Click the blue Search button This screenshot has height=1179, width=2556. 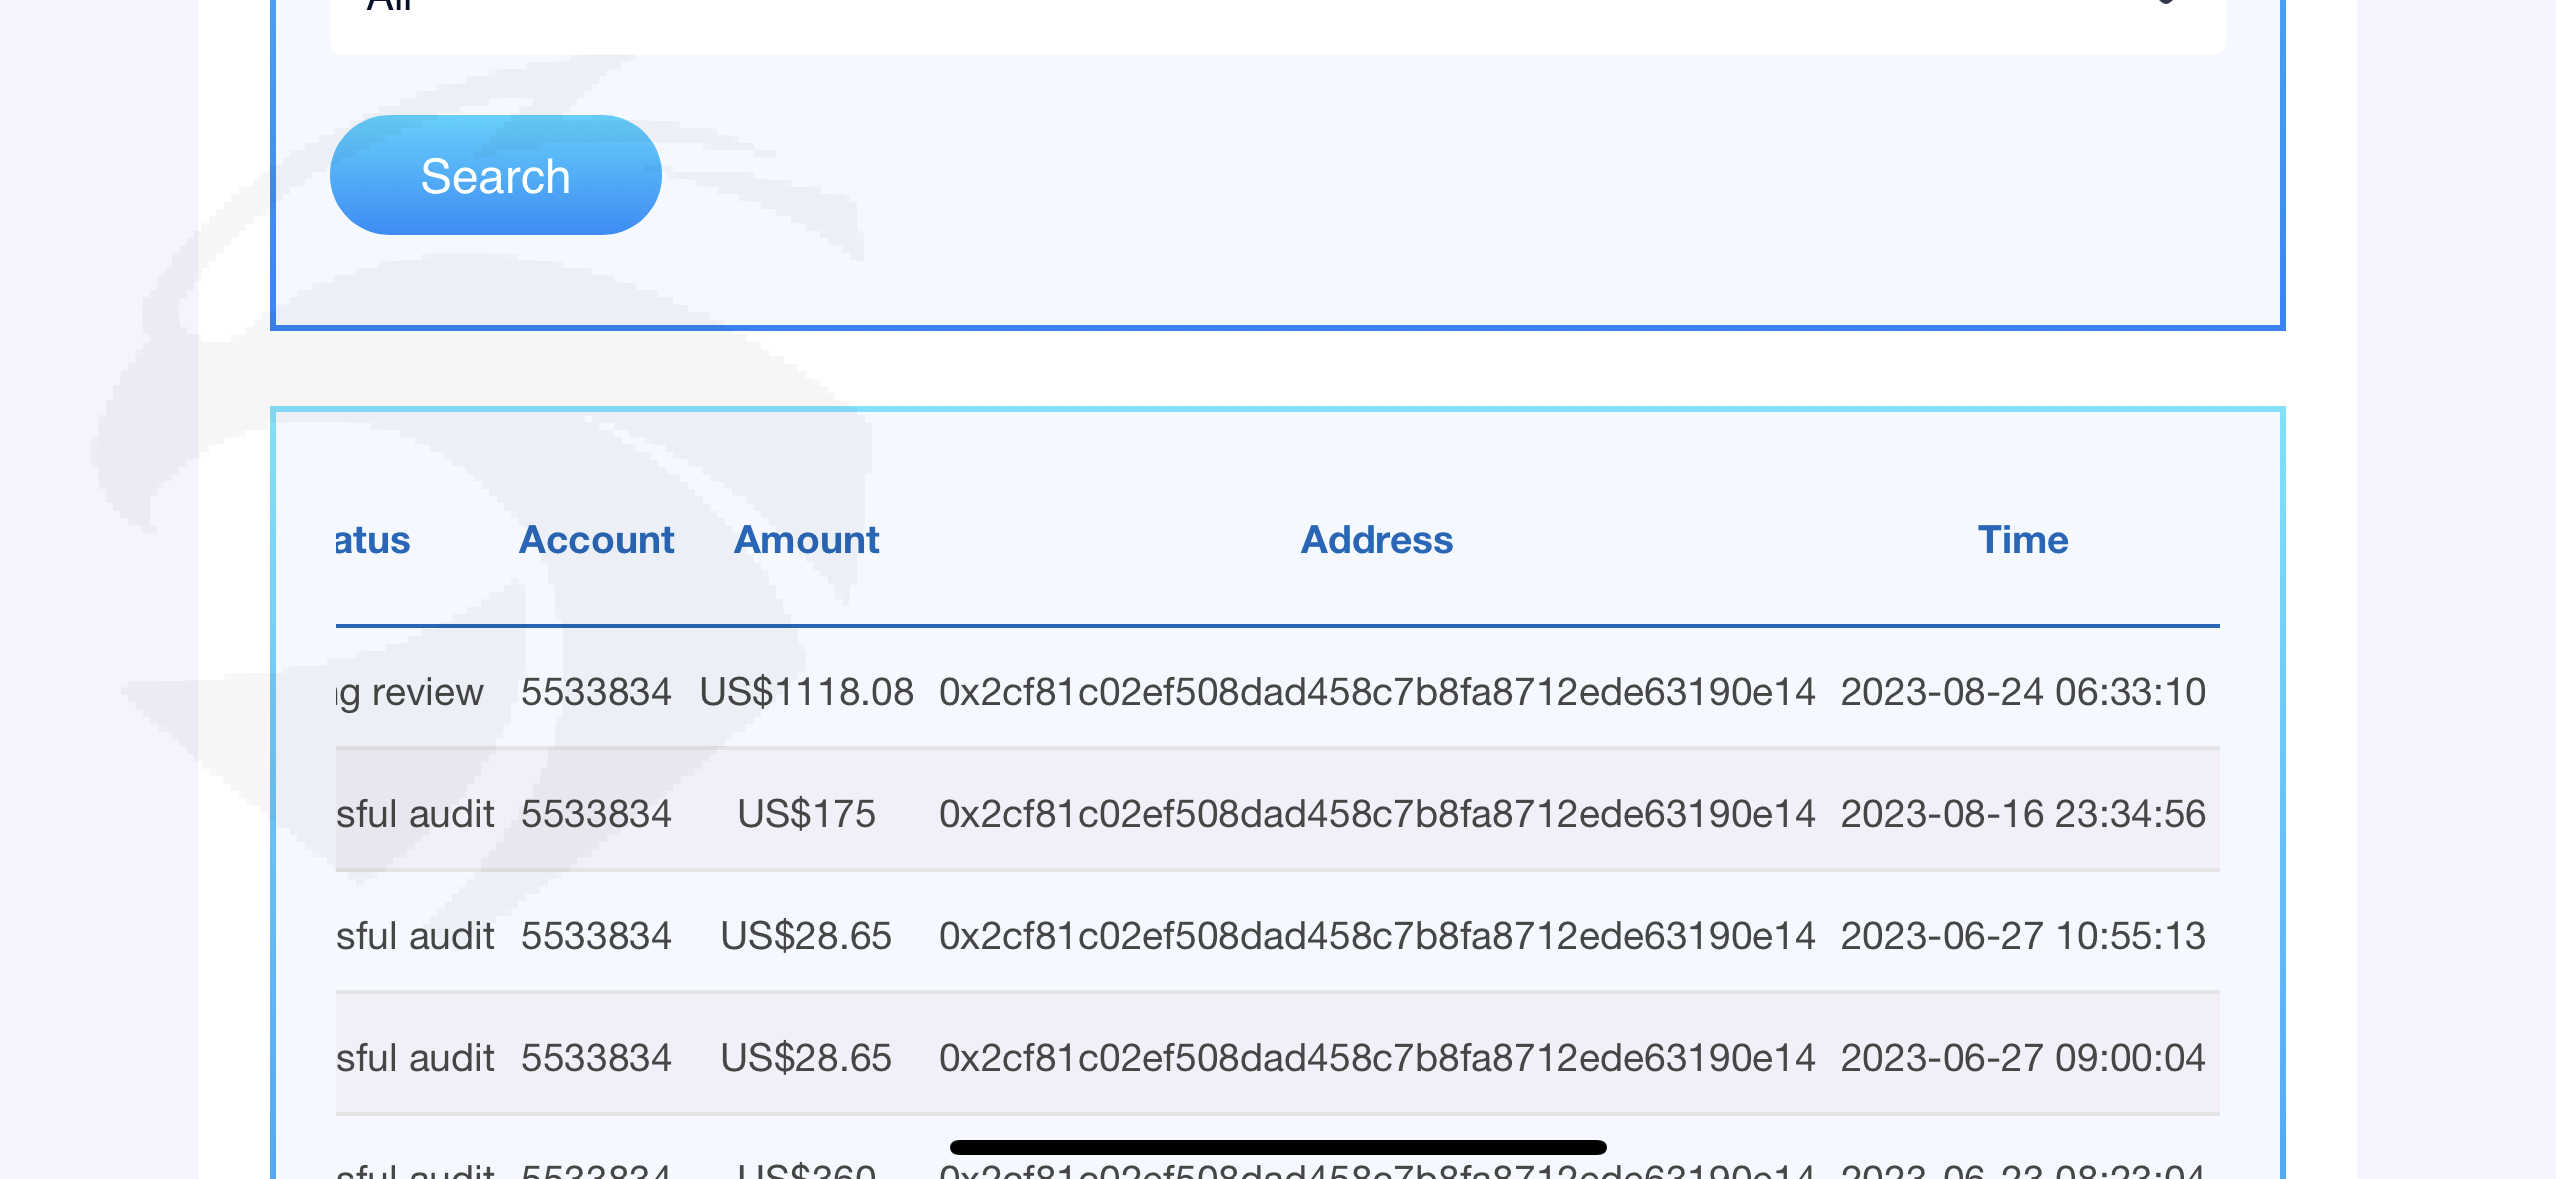point(495,176)
